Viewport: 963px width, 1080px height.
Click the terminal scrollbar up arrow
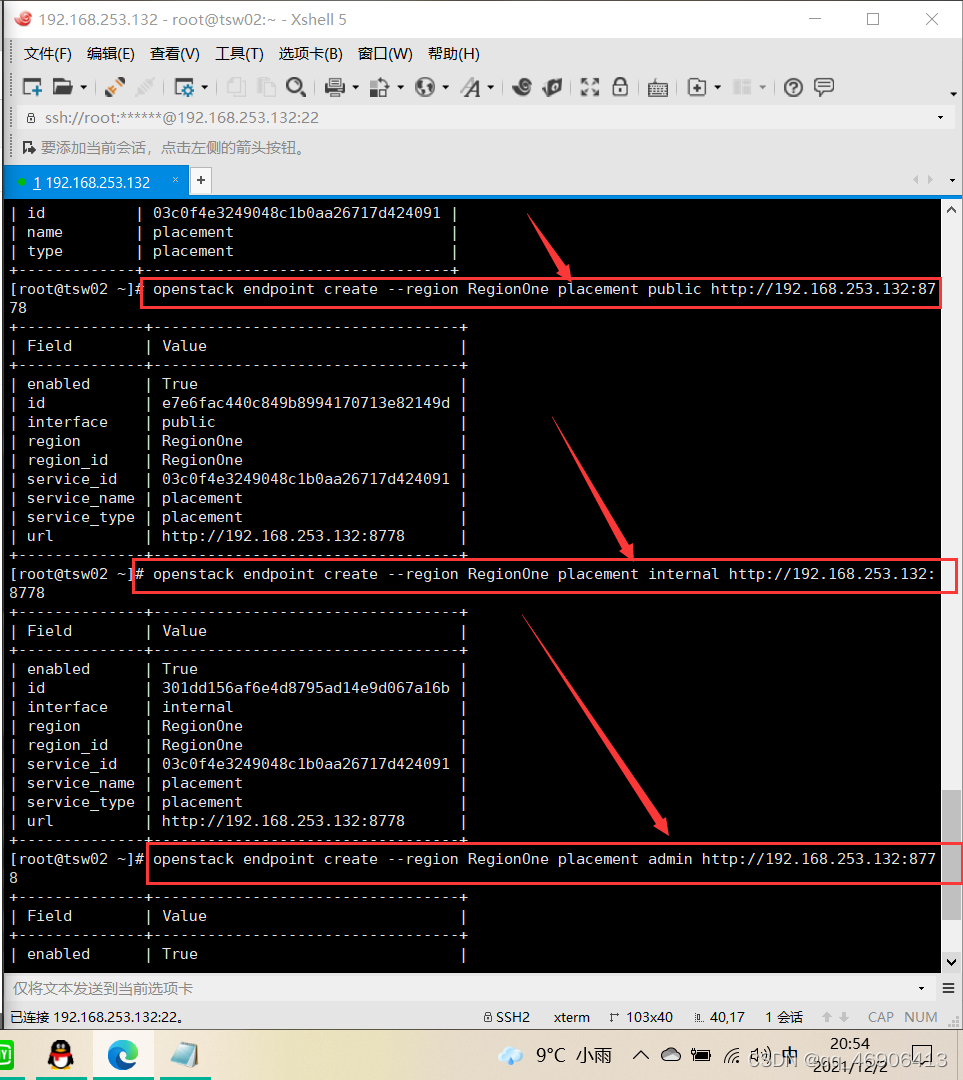(951, 210)
